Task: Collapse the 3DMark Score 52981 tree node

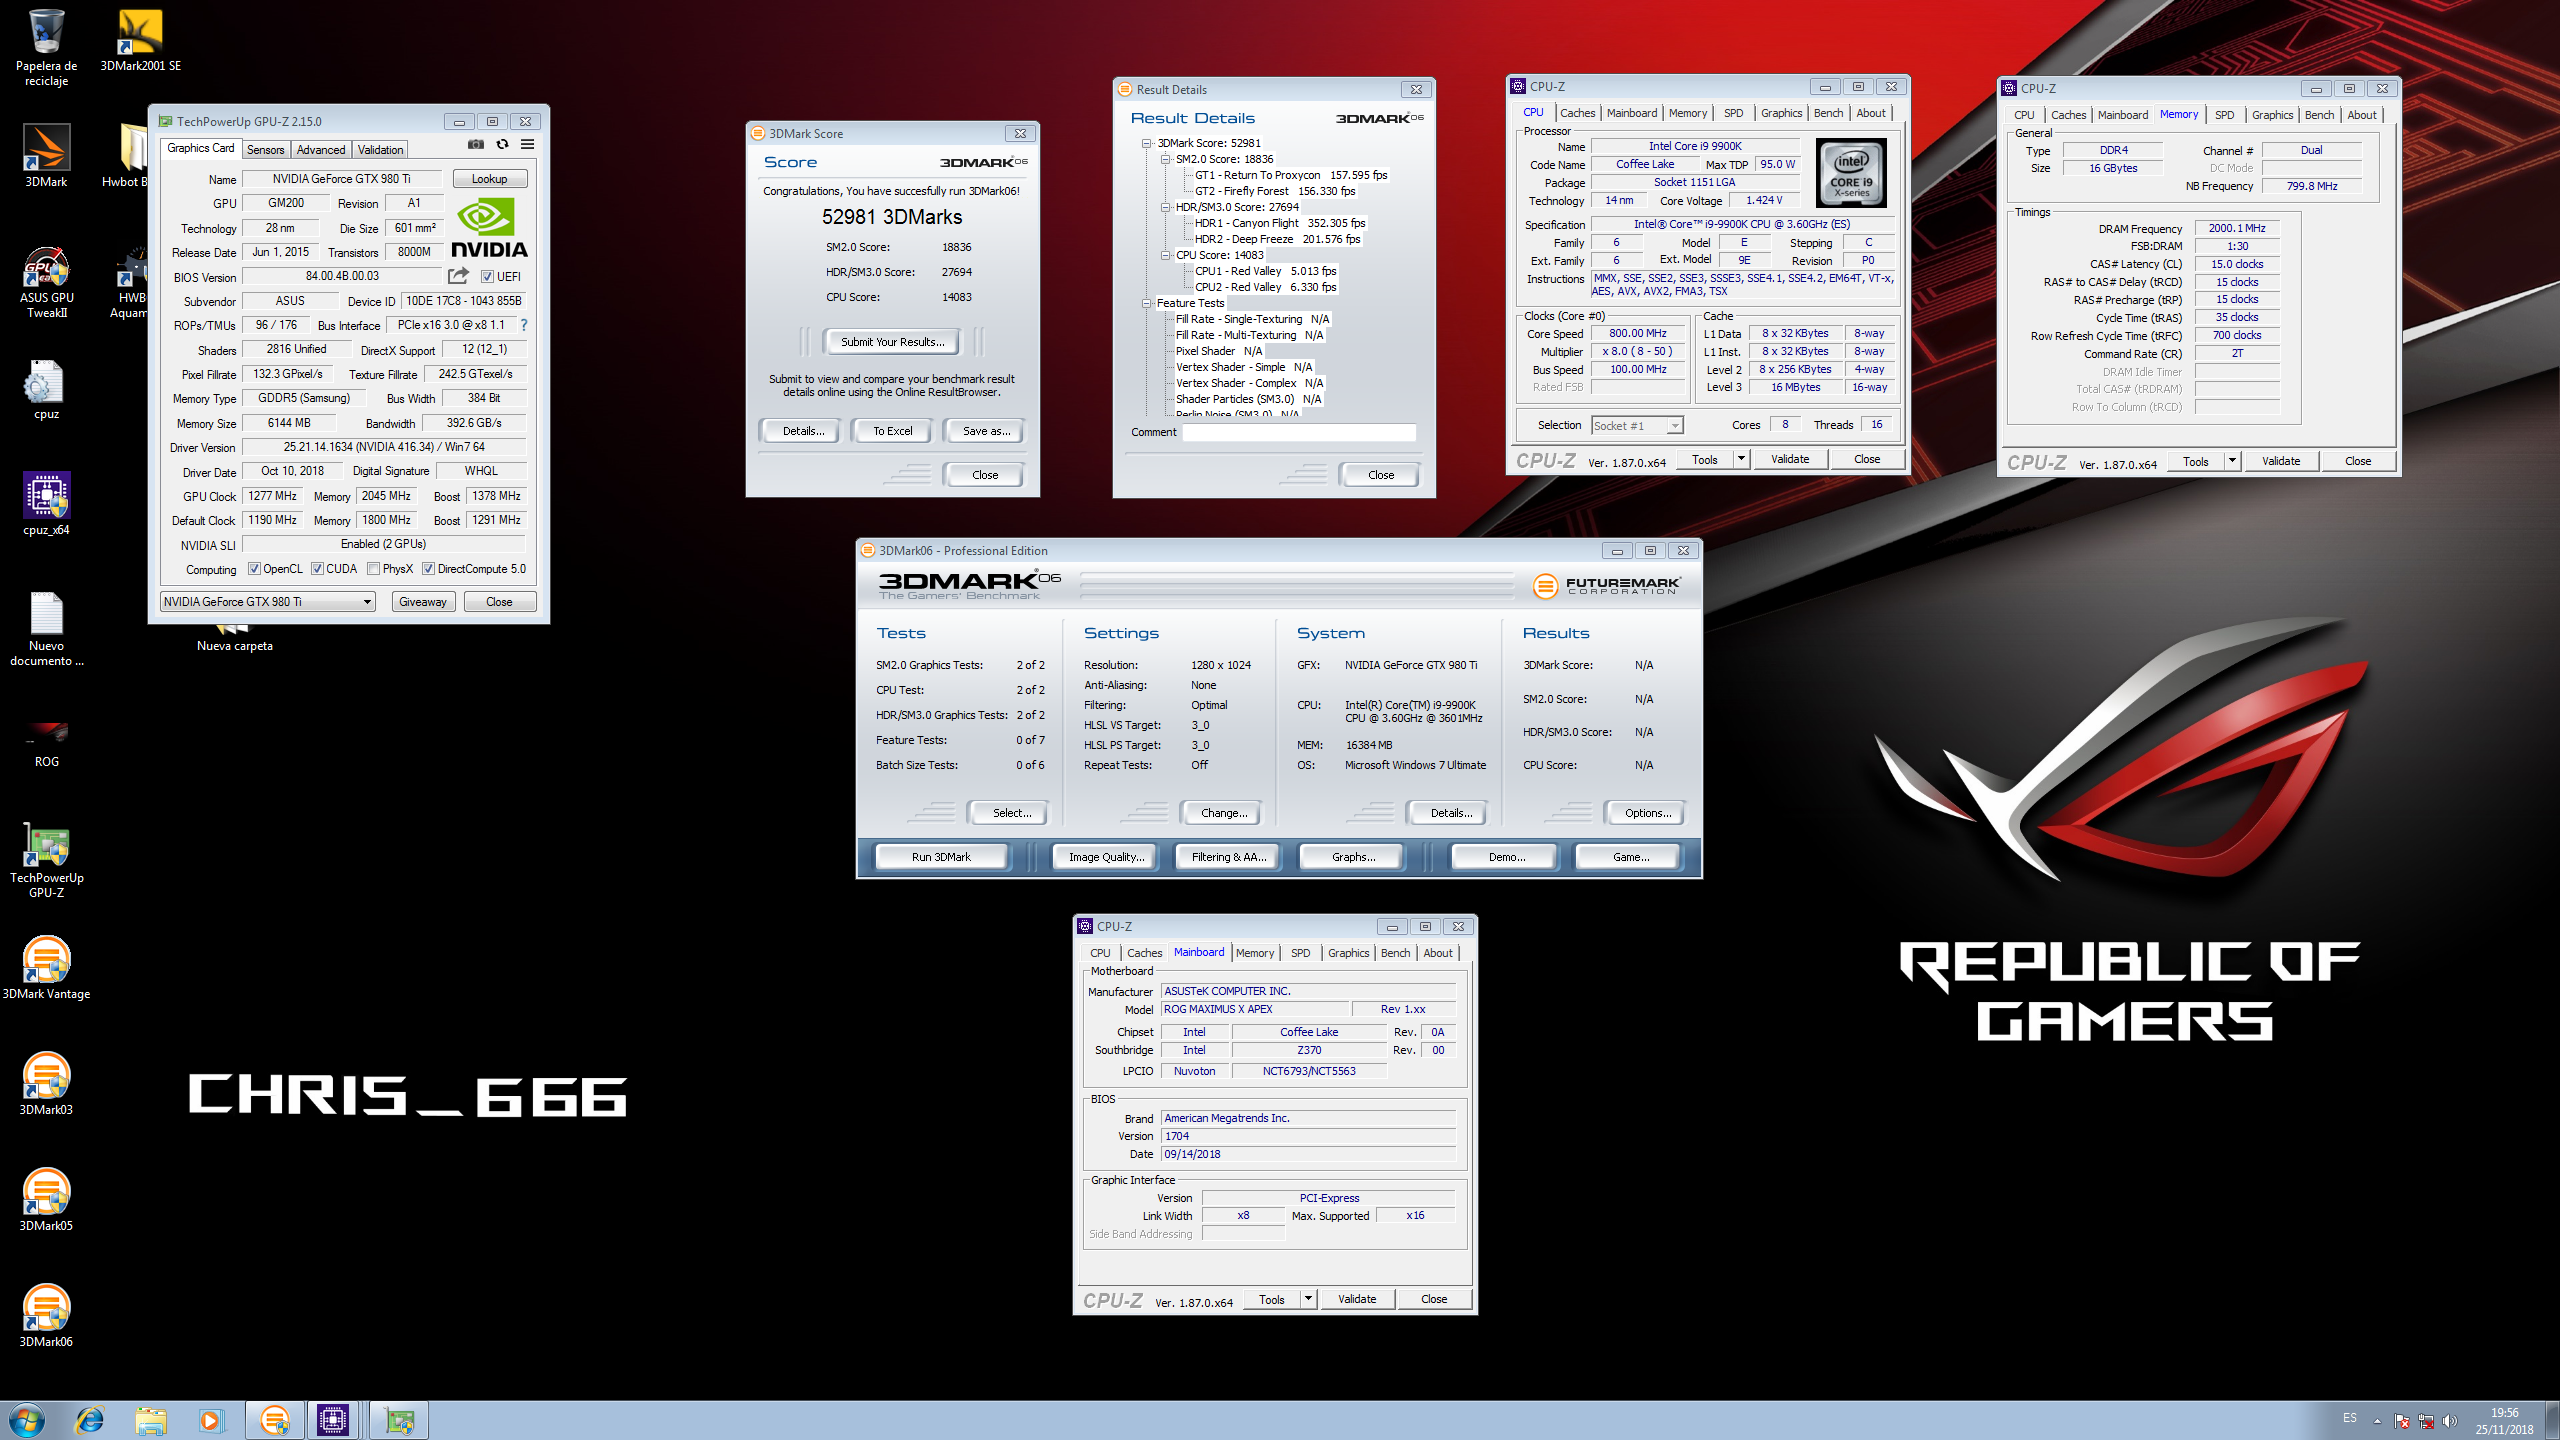Action: [1146, 143]
